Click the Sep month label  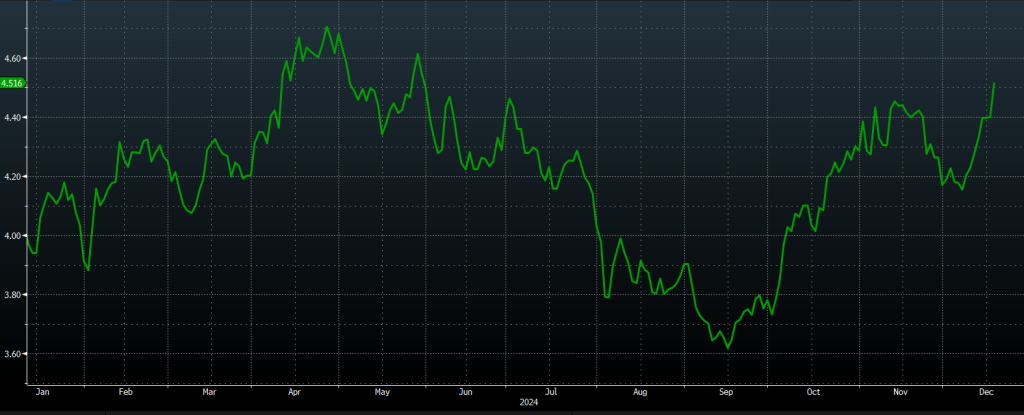pos(726,392)
